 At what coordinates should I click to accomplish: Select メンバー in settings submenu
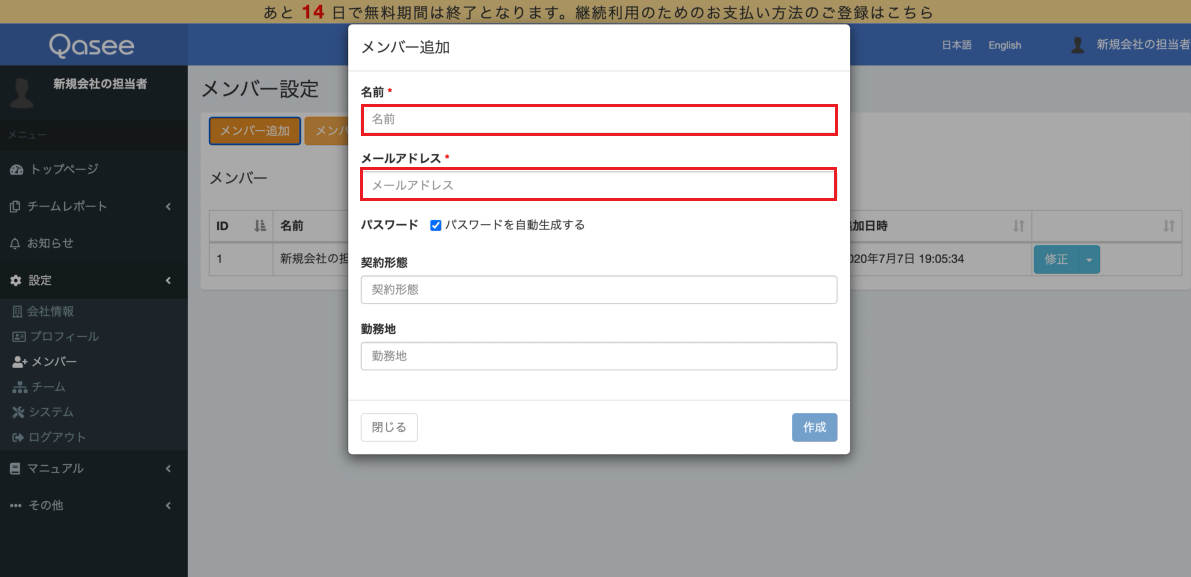pos(54,362)
